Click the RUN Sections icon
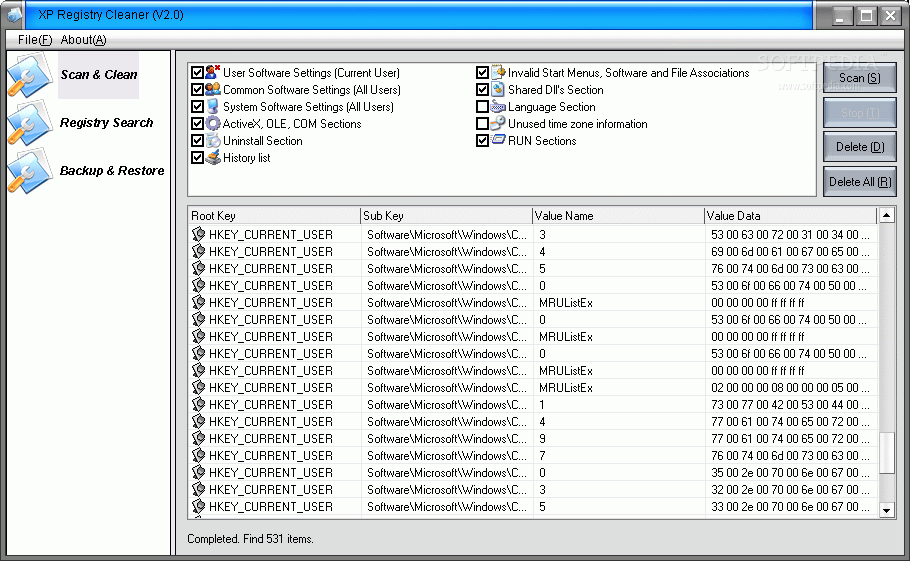910x561 pixels. pos(498,140)
